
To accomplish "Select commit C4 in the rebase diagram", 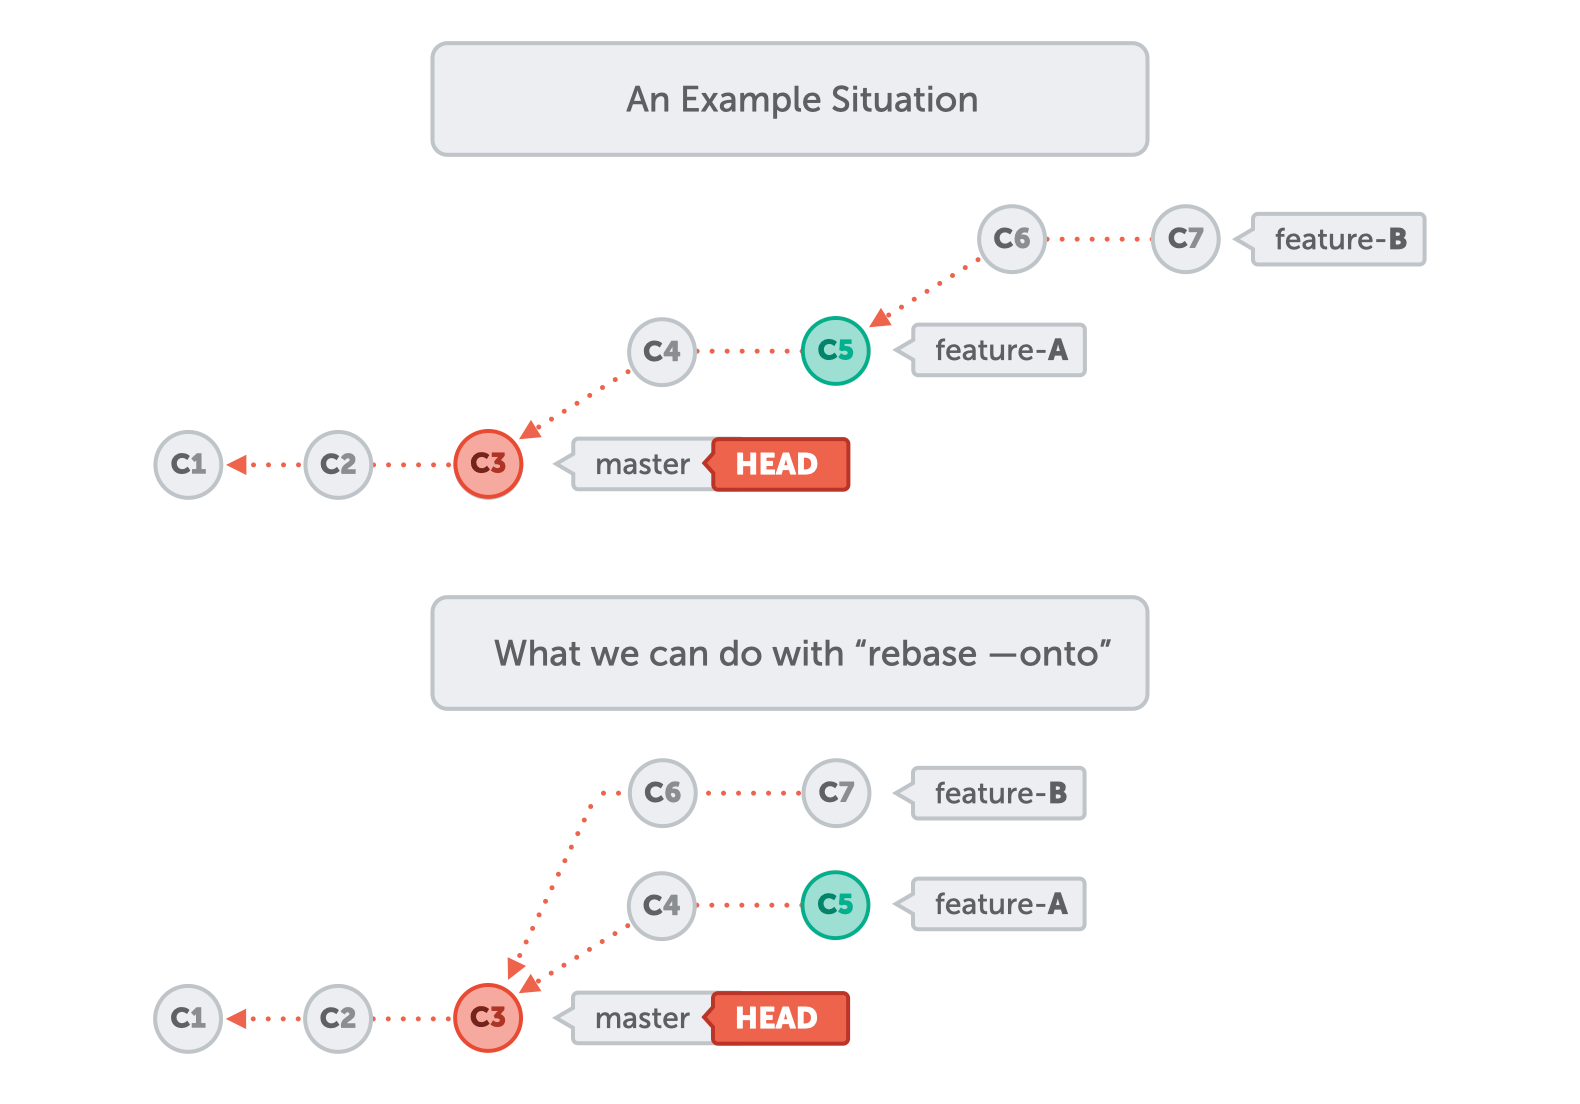I will click(661, 905).
